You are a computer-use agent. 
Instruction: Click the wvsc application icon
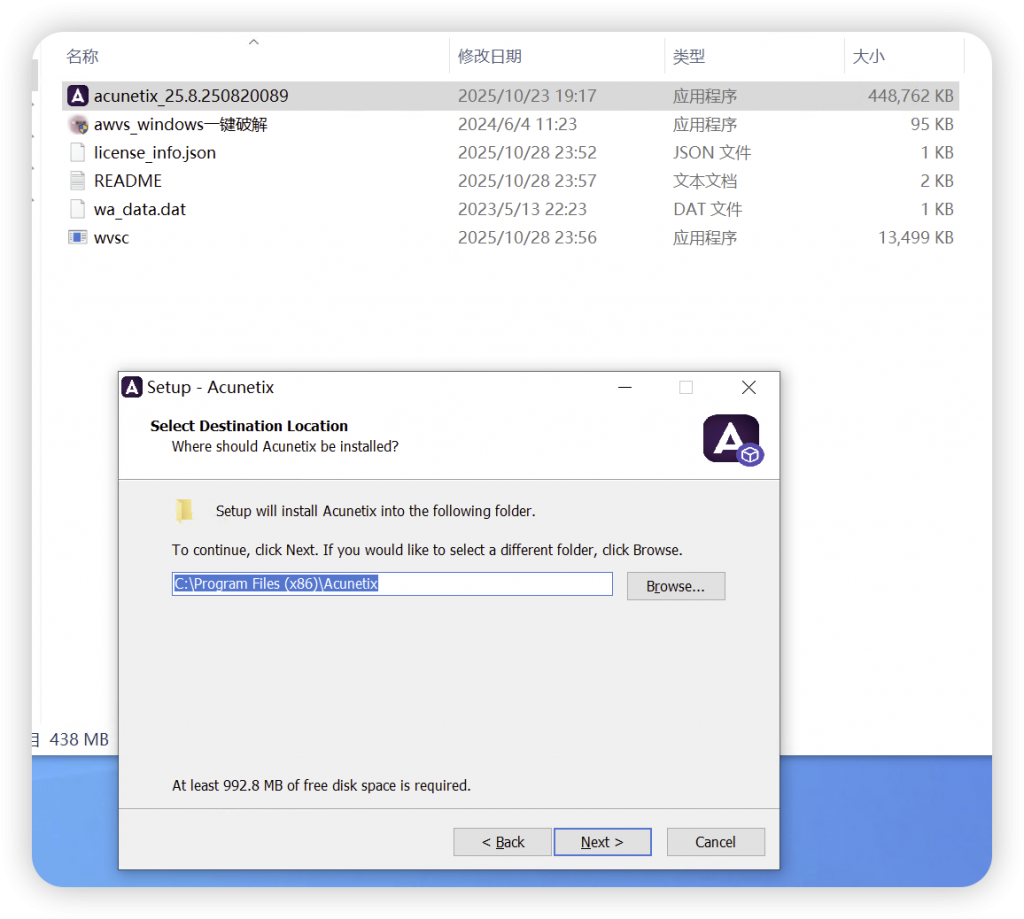(x=78, y=237)
